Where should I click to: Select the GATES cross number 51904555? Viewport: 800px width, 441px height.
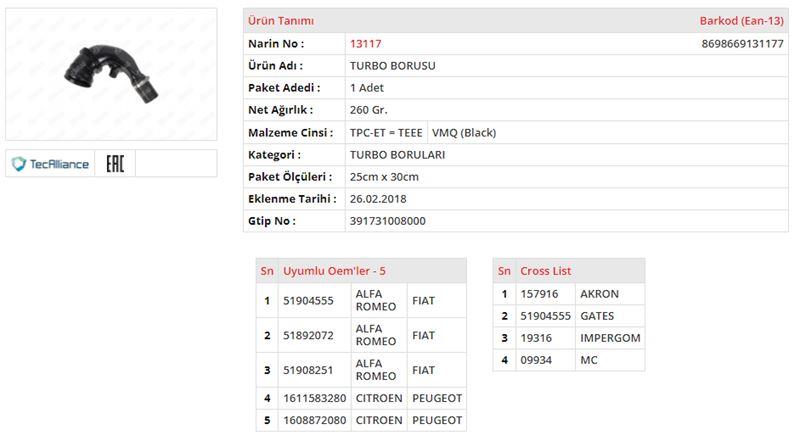pyautogui.click(x=545, y=316)
